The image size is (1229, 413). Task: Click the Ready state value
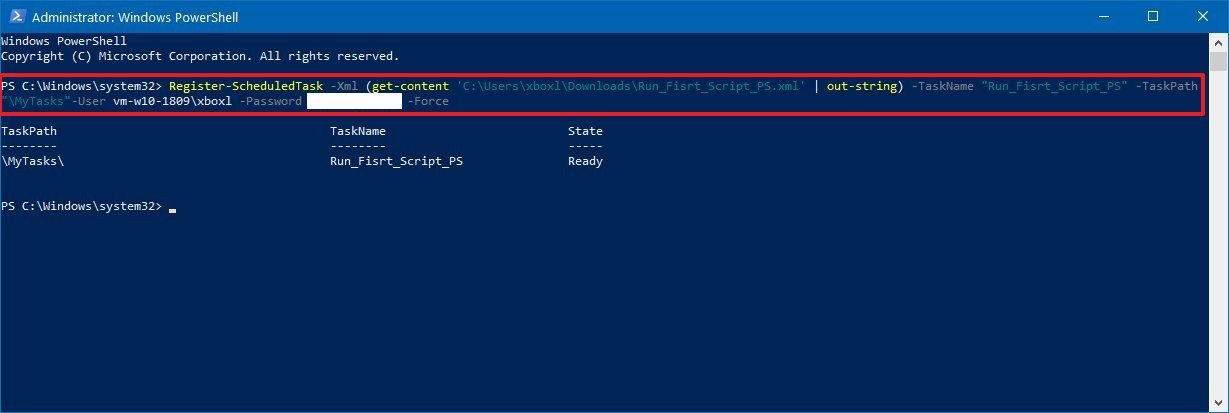pos(585,161)
